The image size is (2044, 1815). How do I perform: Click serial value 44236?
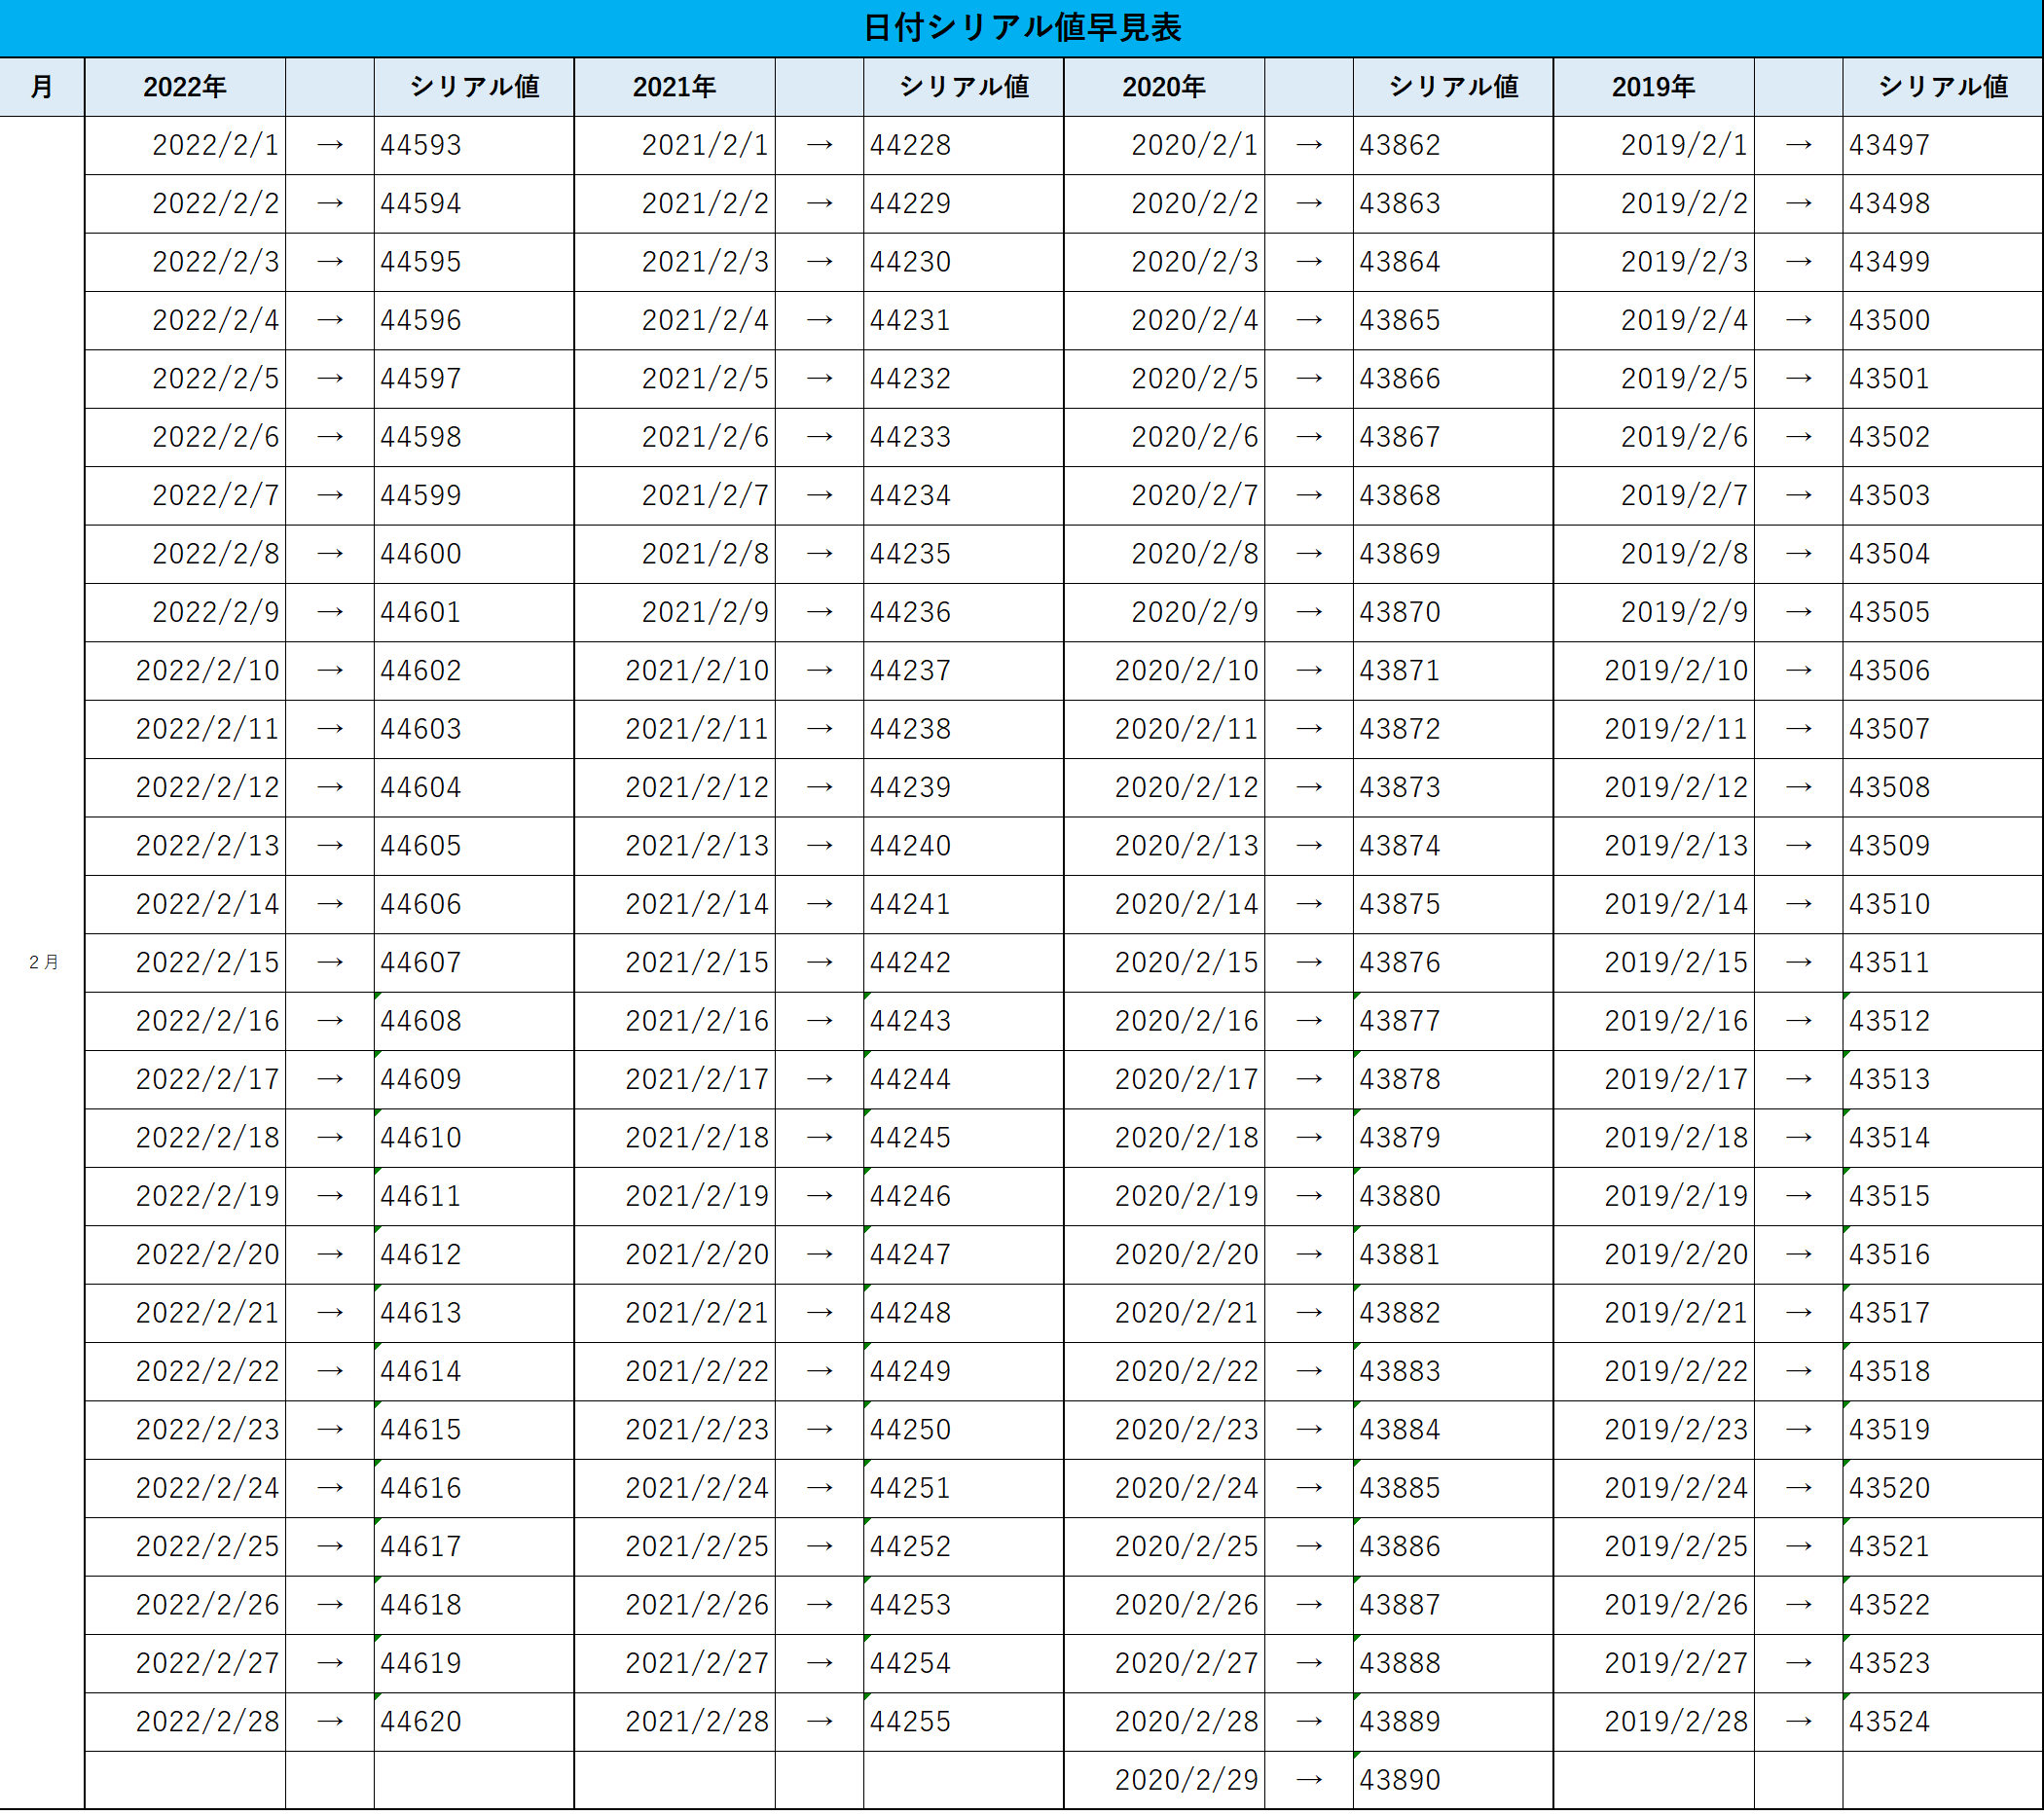pyautogui.click(x=964, y=613)
